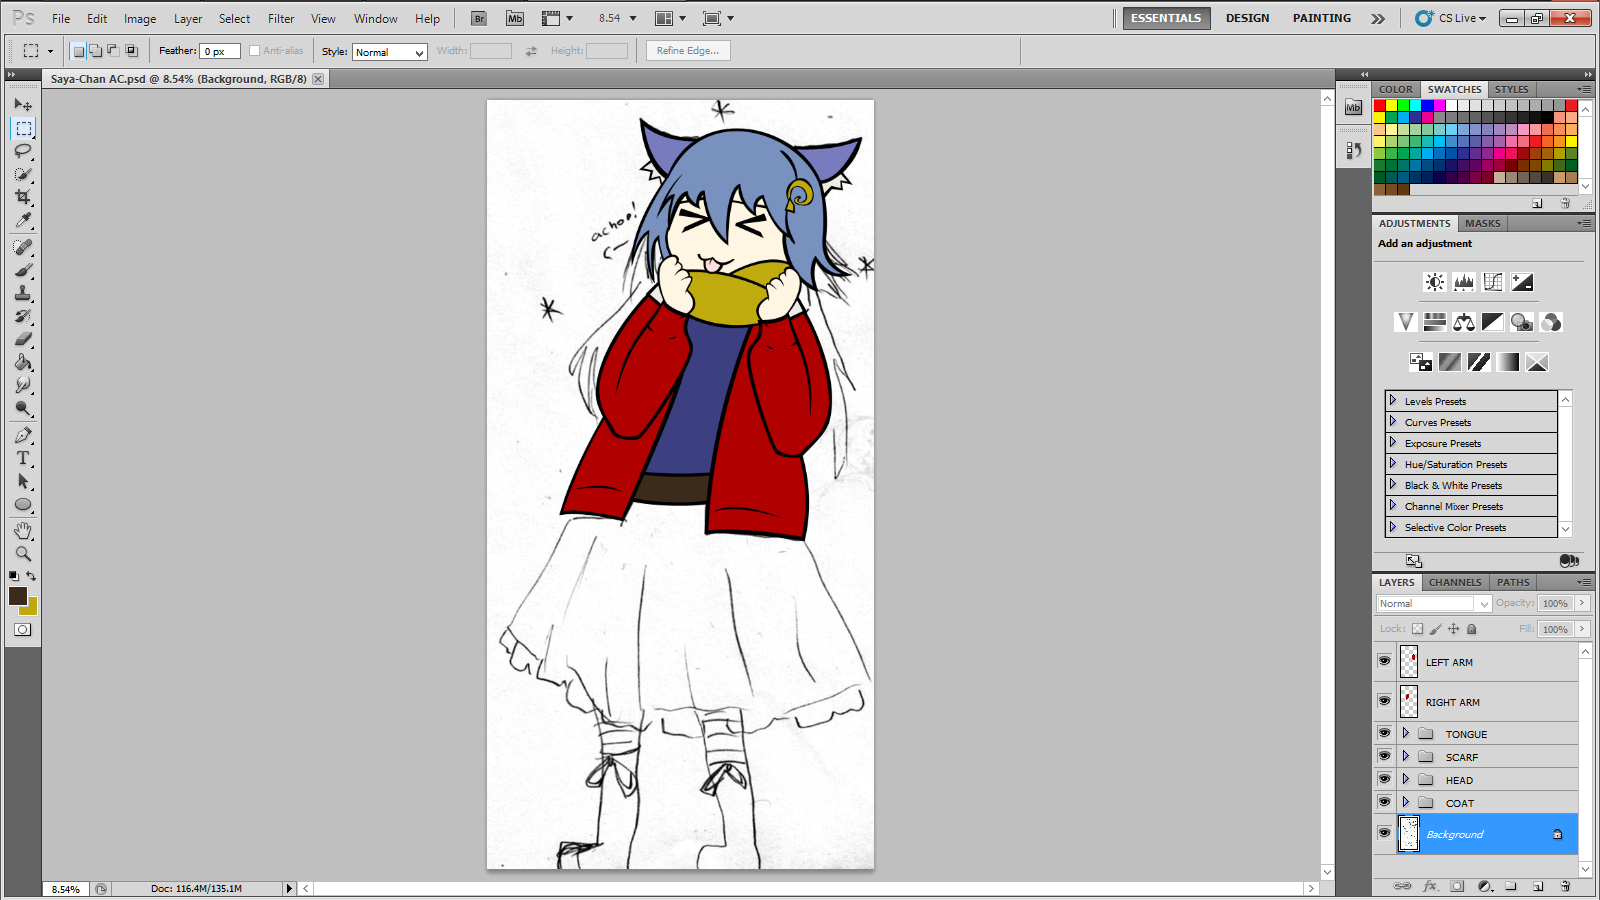Image resolution: width=1600 pixels, height=900 pixels.
Task: Select the Brush tool
Action: (x=23, y=270)
